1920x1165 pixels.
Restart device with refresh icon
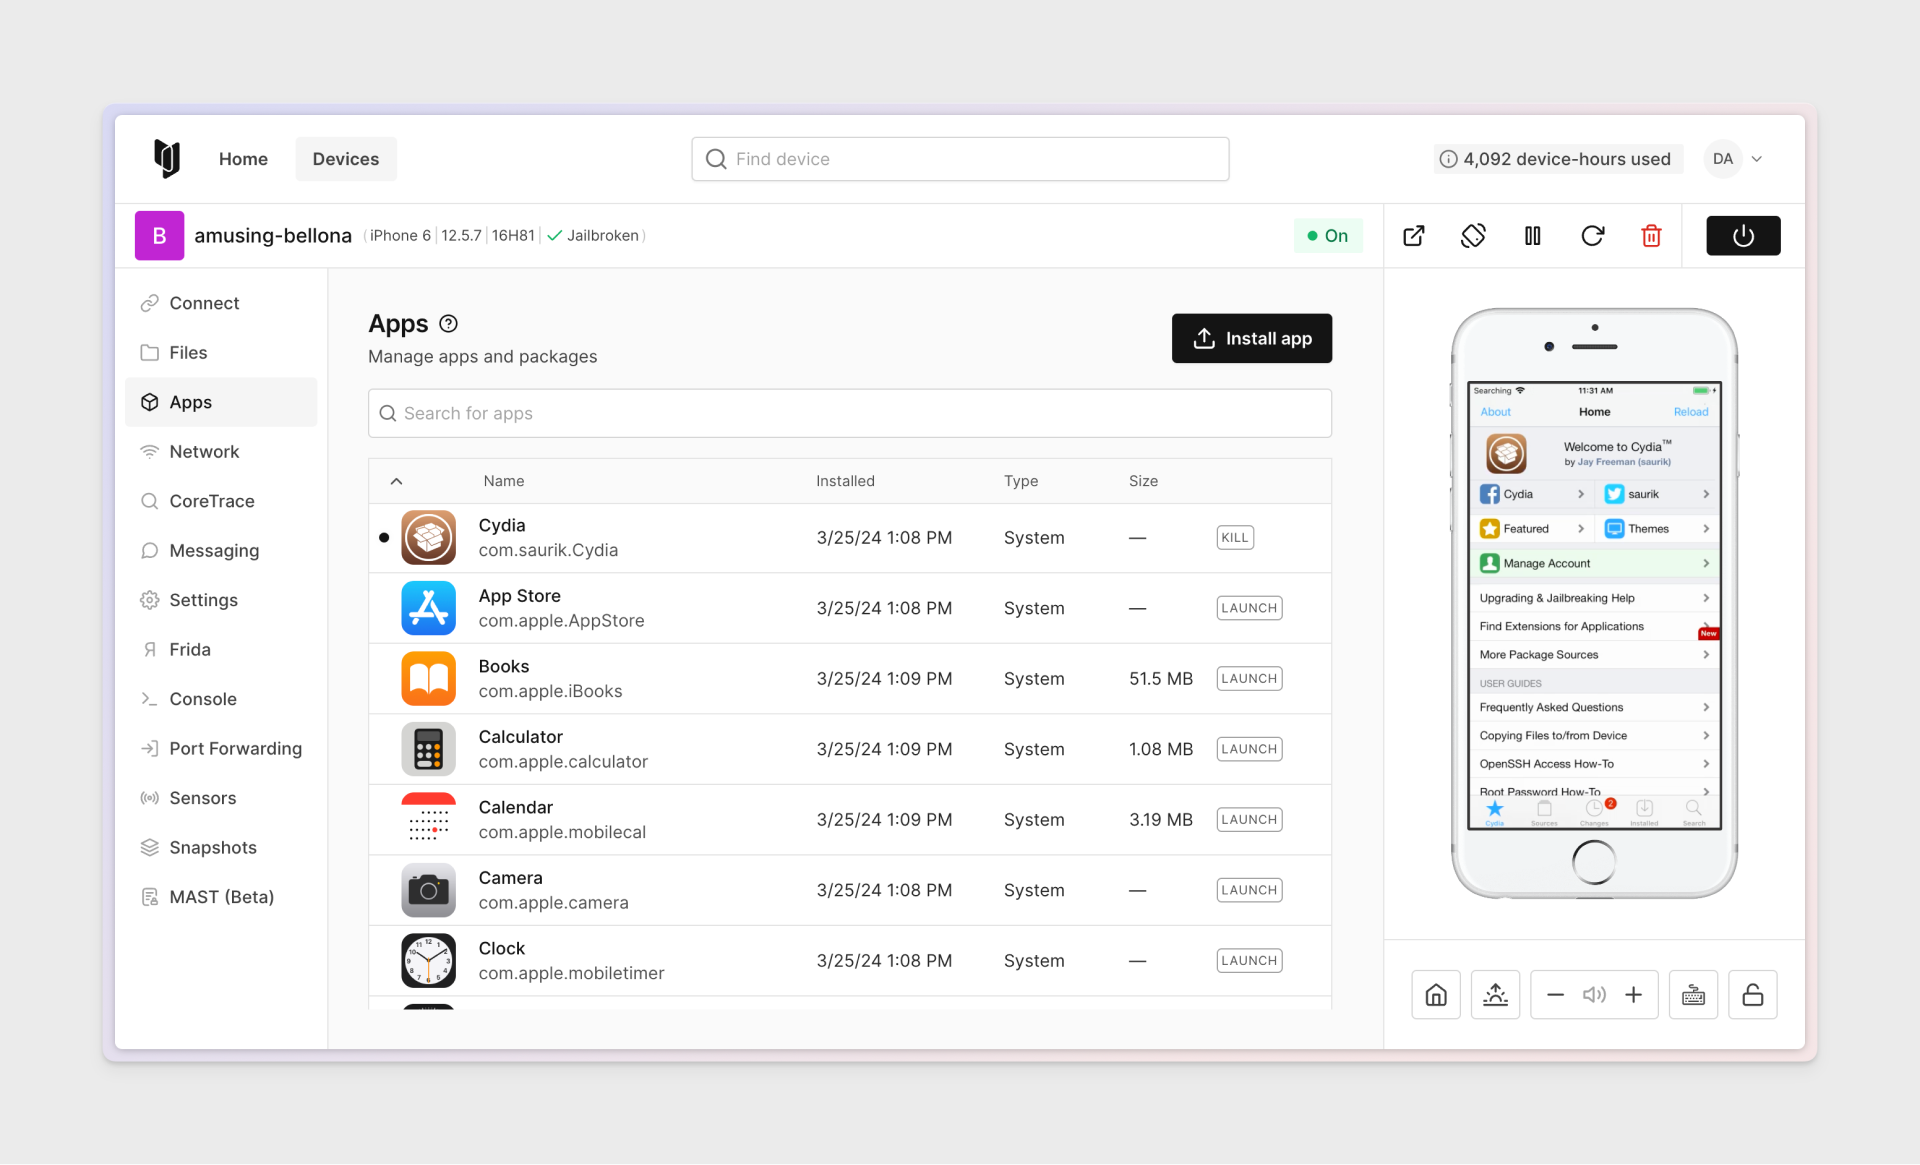pyautogui.click(x=1592, y=236)
